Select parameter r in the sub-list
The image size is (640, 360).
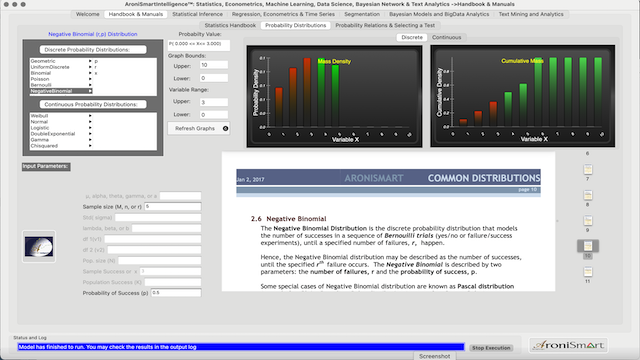pos(96,67)
